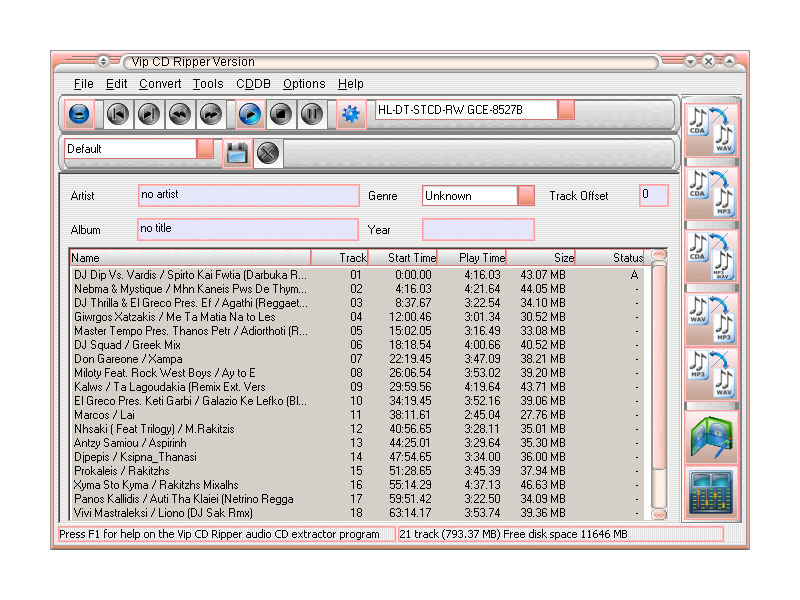Viewport: 800px width, 600px height.
Task: Open ripper settings via the gear icon
Action: (351, 113)
